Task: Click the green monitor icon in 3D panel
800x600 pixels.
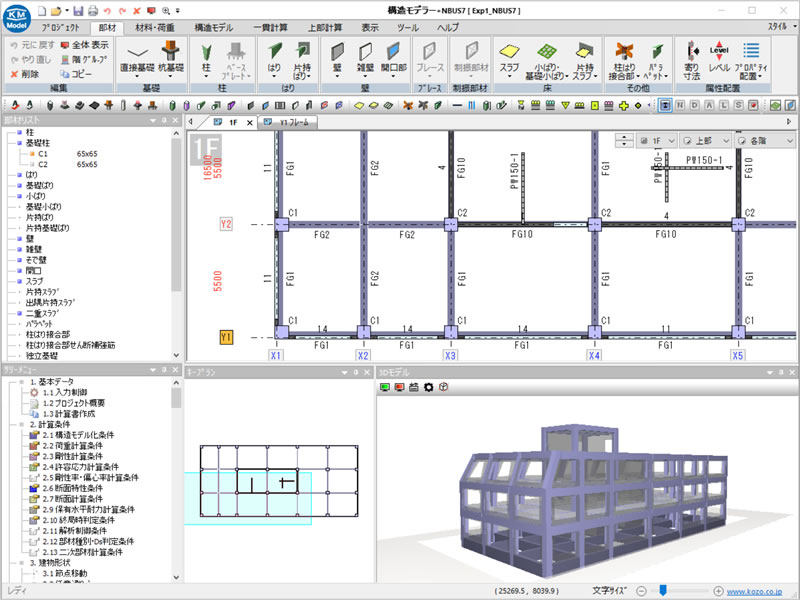Action: pyautogui.click(x=385, y=386)
